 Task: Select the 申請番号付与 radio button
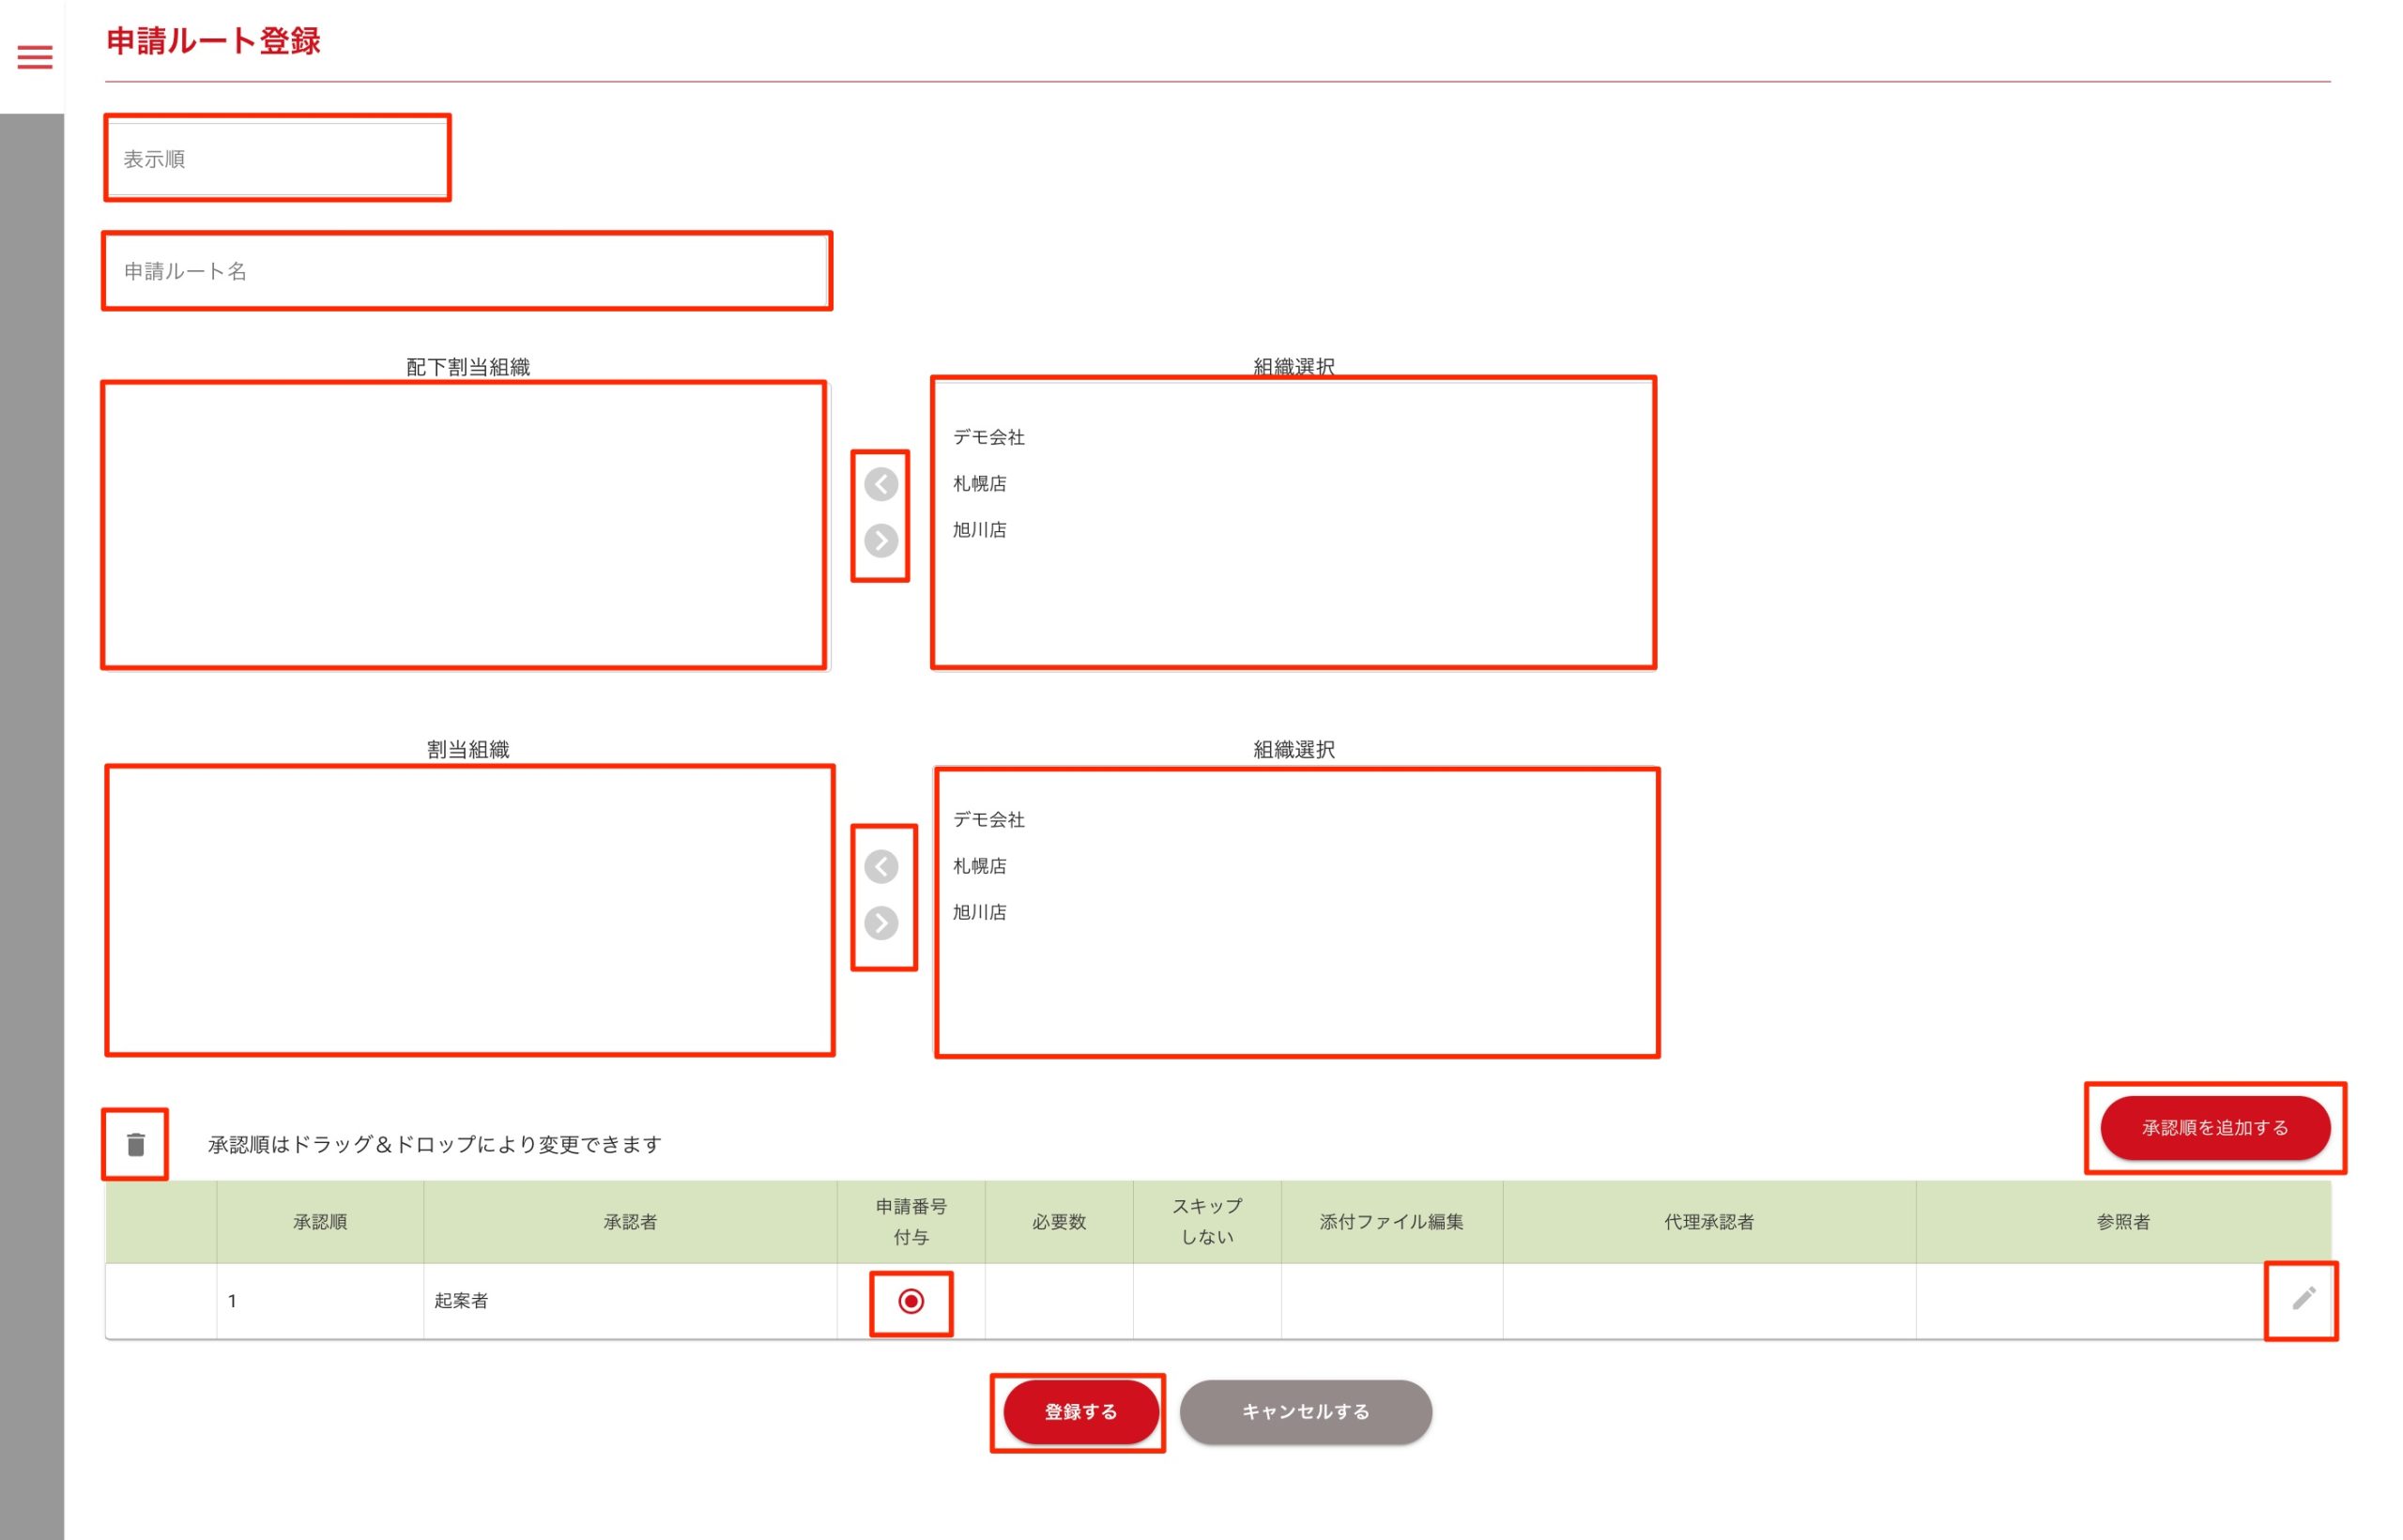coord(910,1301)
